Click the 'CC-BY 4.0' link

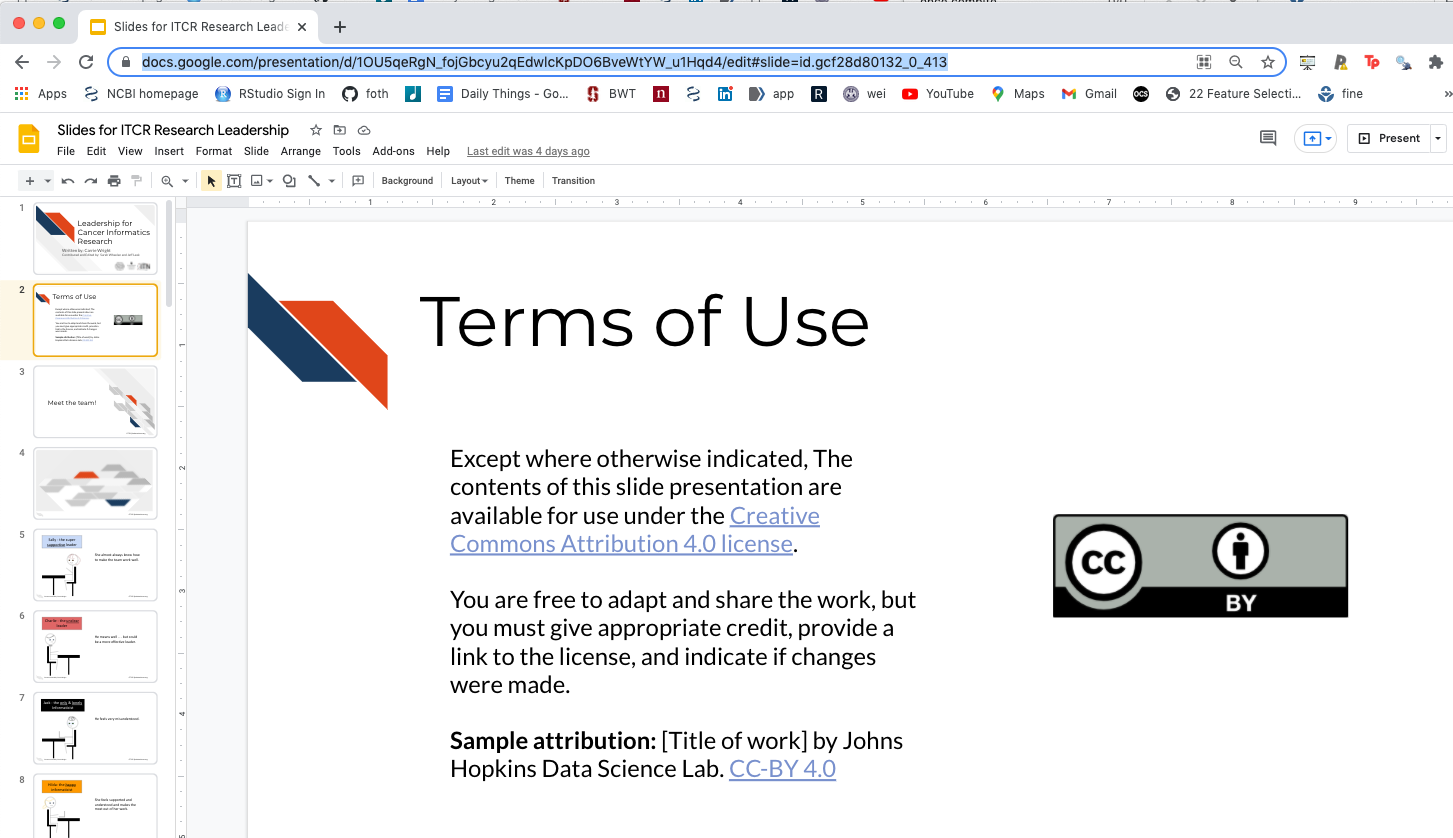click(782, 769)
